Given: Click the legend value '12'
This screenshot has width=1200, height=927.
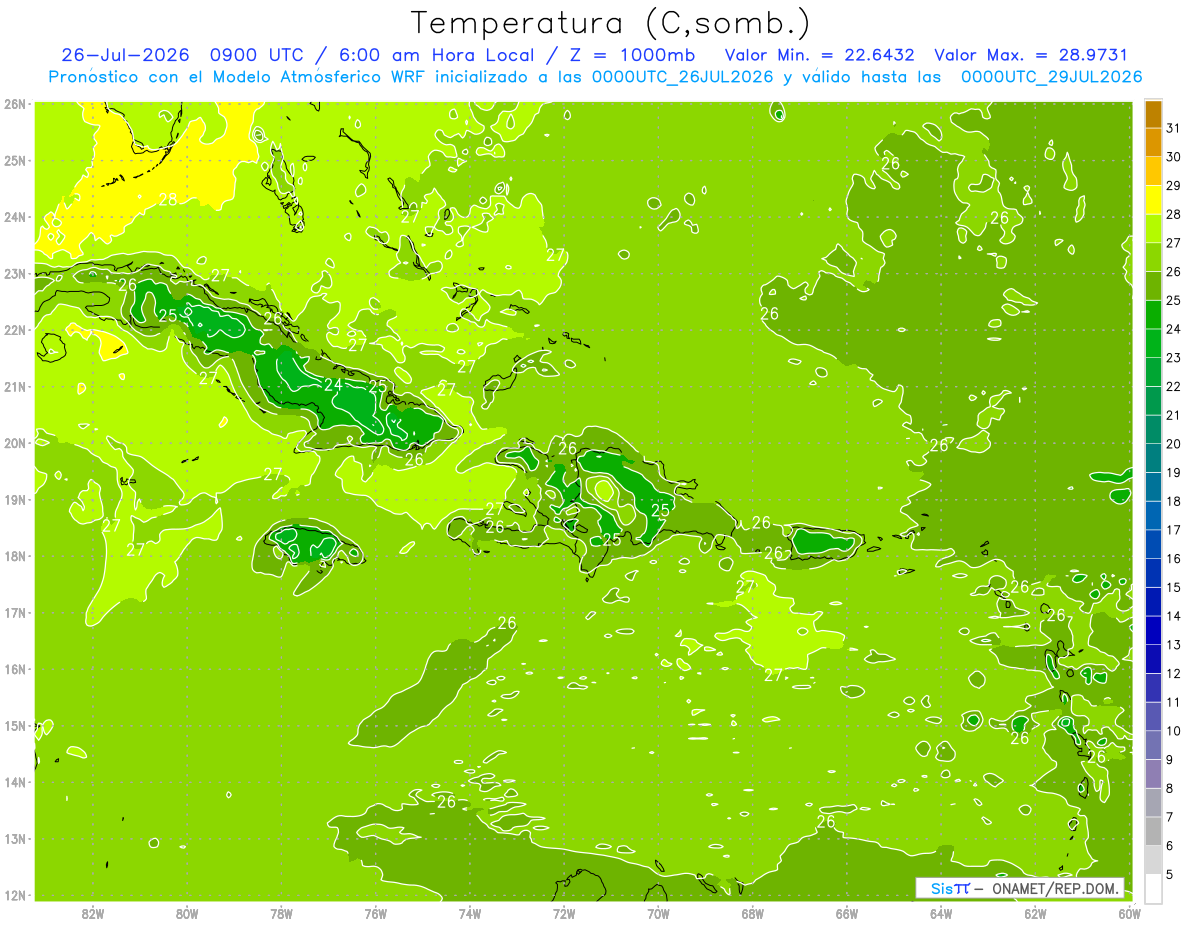Looking at the screenshot, I should (1174, 673).
